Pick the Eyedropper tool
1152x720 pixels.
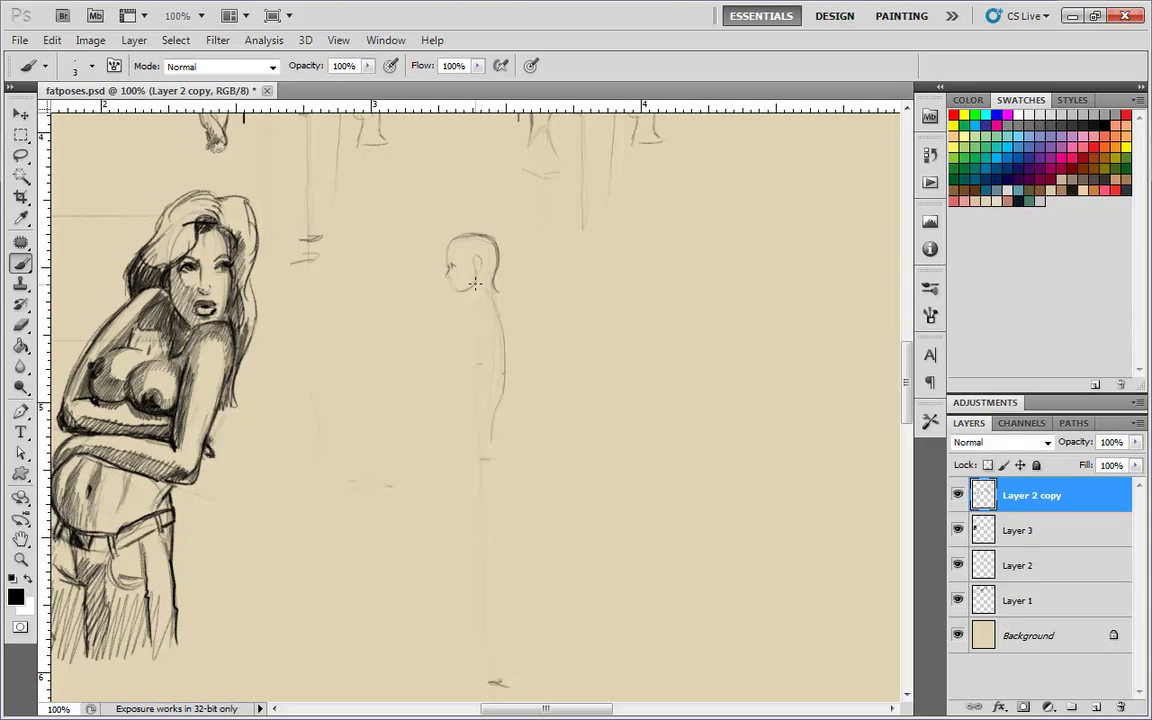point(21,218)
